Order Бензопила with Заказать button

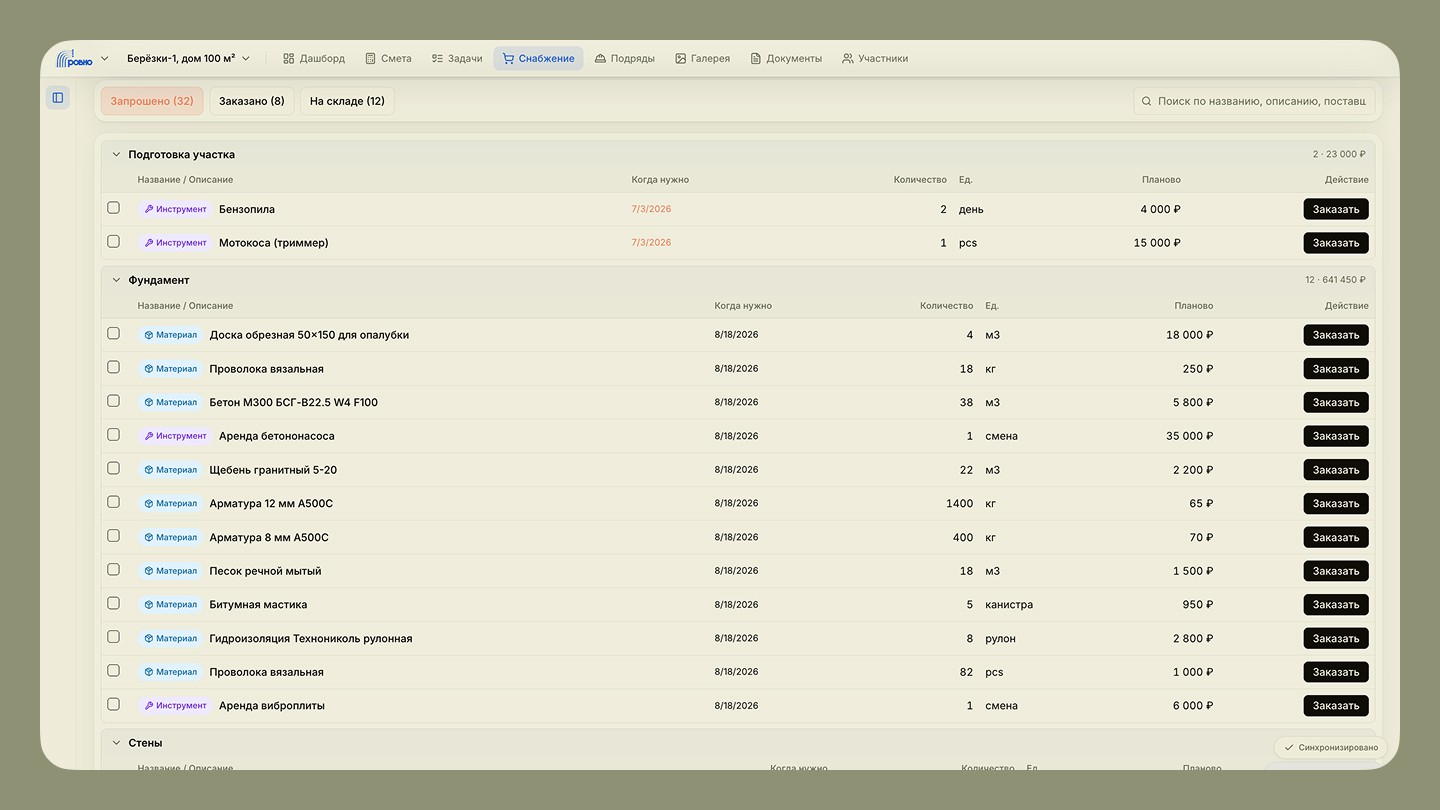coord(1336,209)
